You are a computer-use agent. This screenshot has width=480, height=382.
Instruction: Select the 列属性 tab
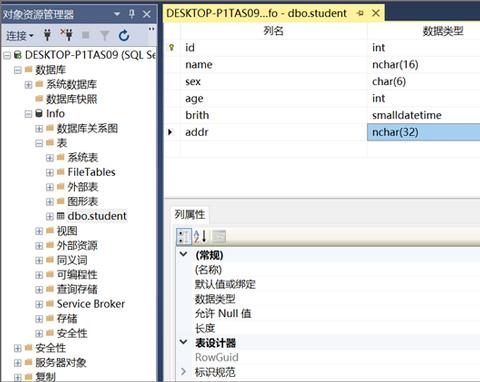(190, 214)
